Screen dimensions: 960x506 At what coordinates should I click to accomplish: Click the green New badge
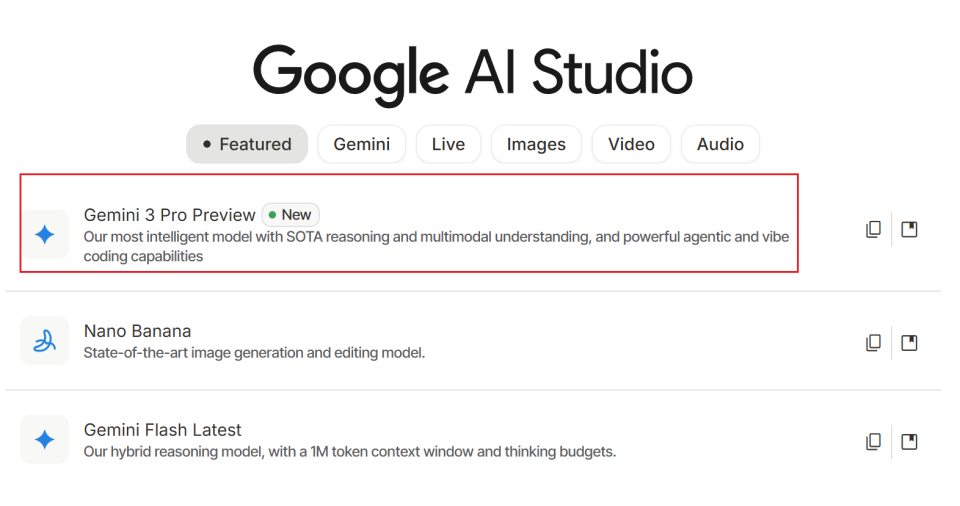291,215
